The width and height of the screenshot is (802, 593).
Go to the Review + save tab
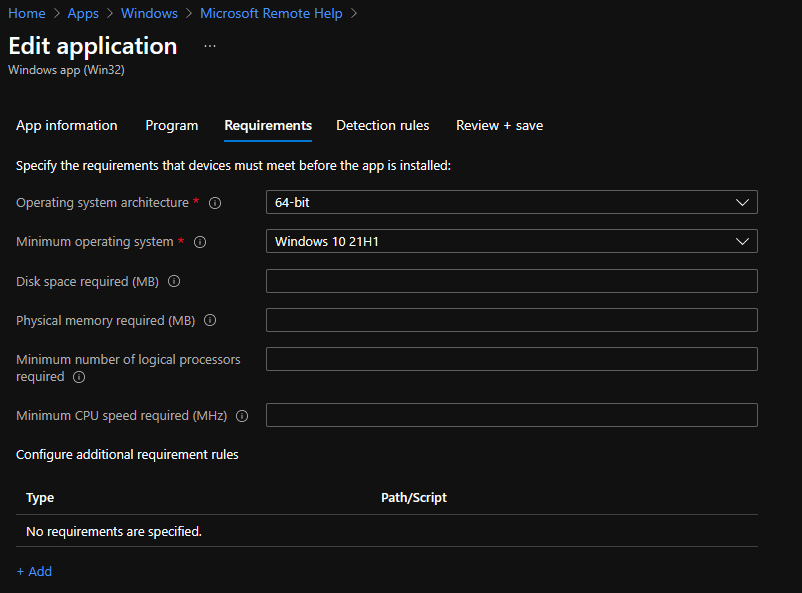point(499,125)
